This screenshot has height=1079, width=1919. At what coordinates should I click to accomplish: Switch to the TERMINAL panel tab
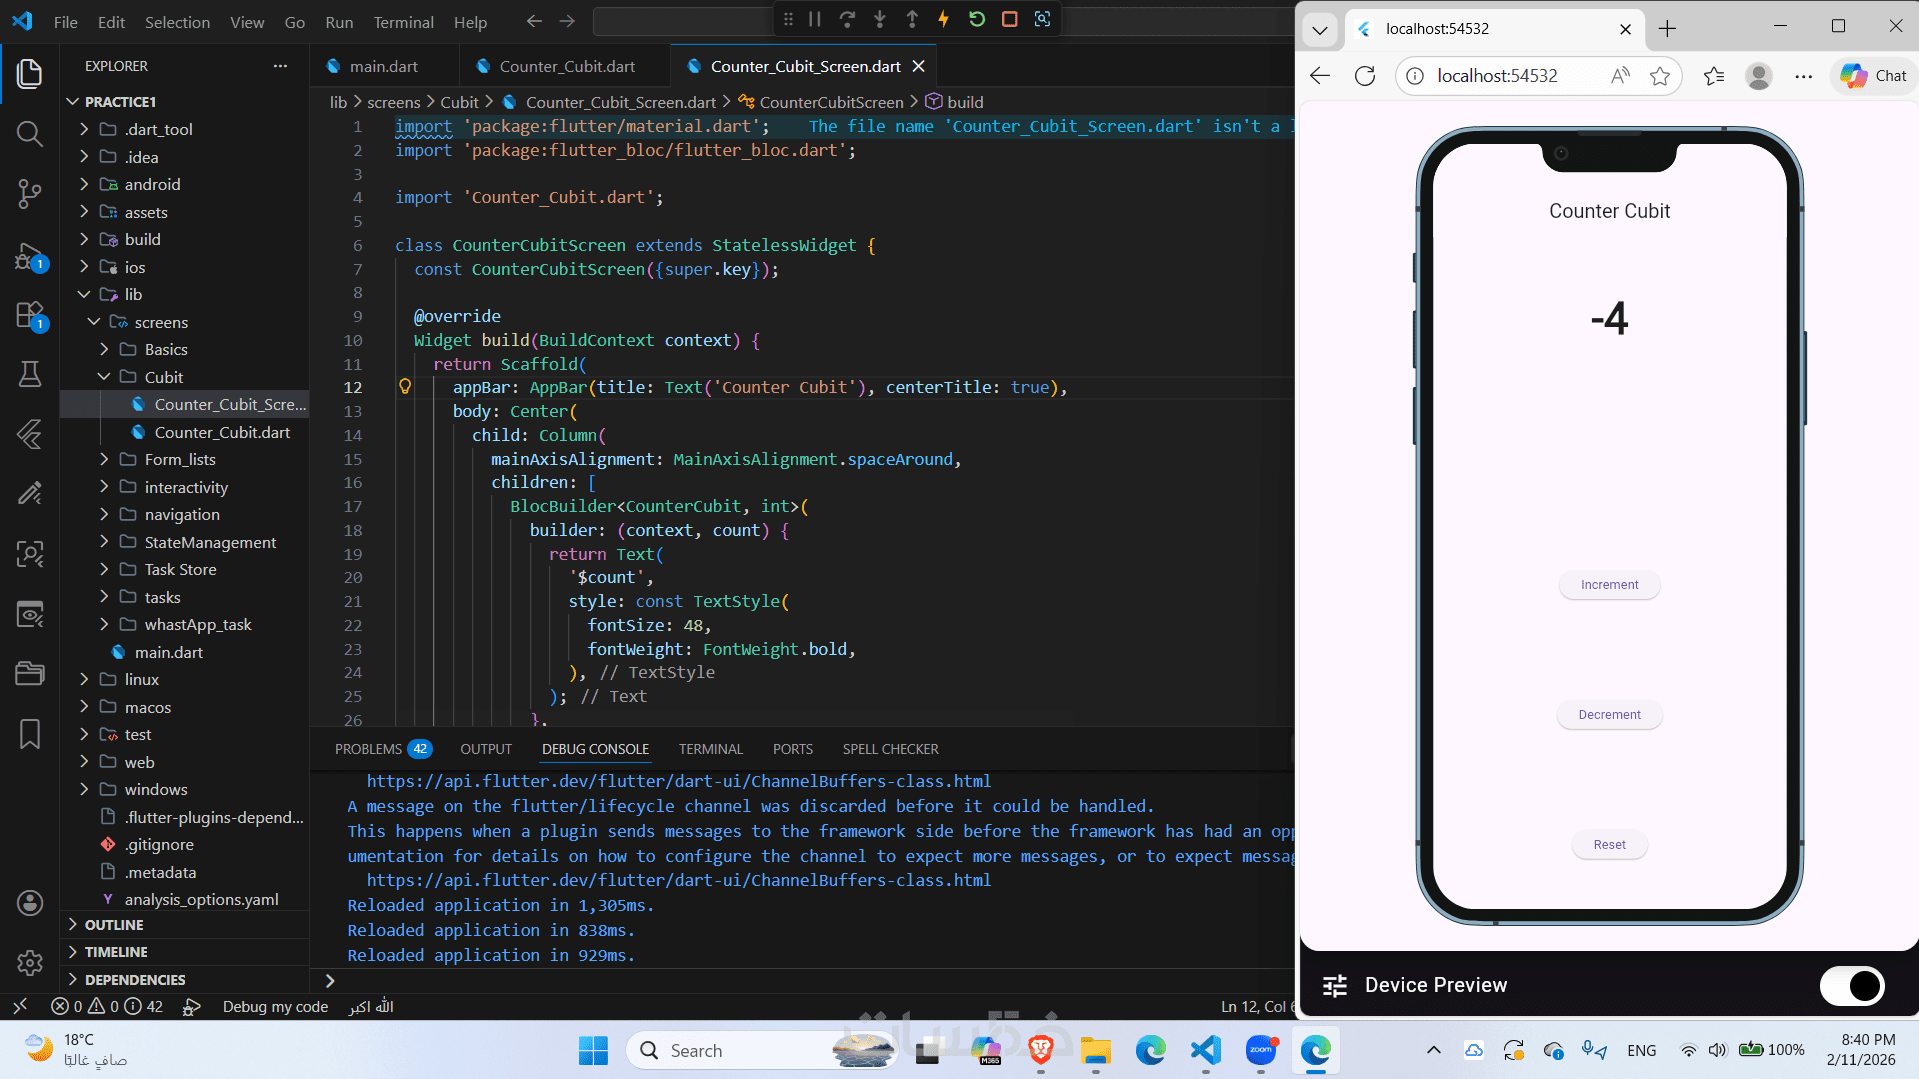[x=711, y=749]
